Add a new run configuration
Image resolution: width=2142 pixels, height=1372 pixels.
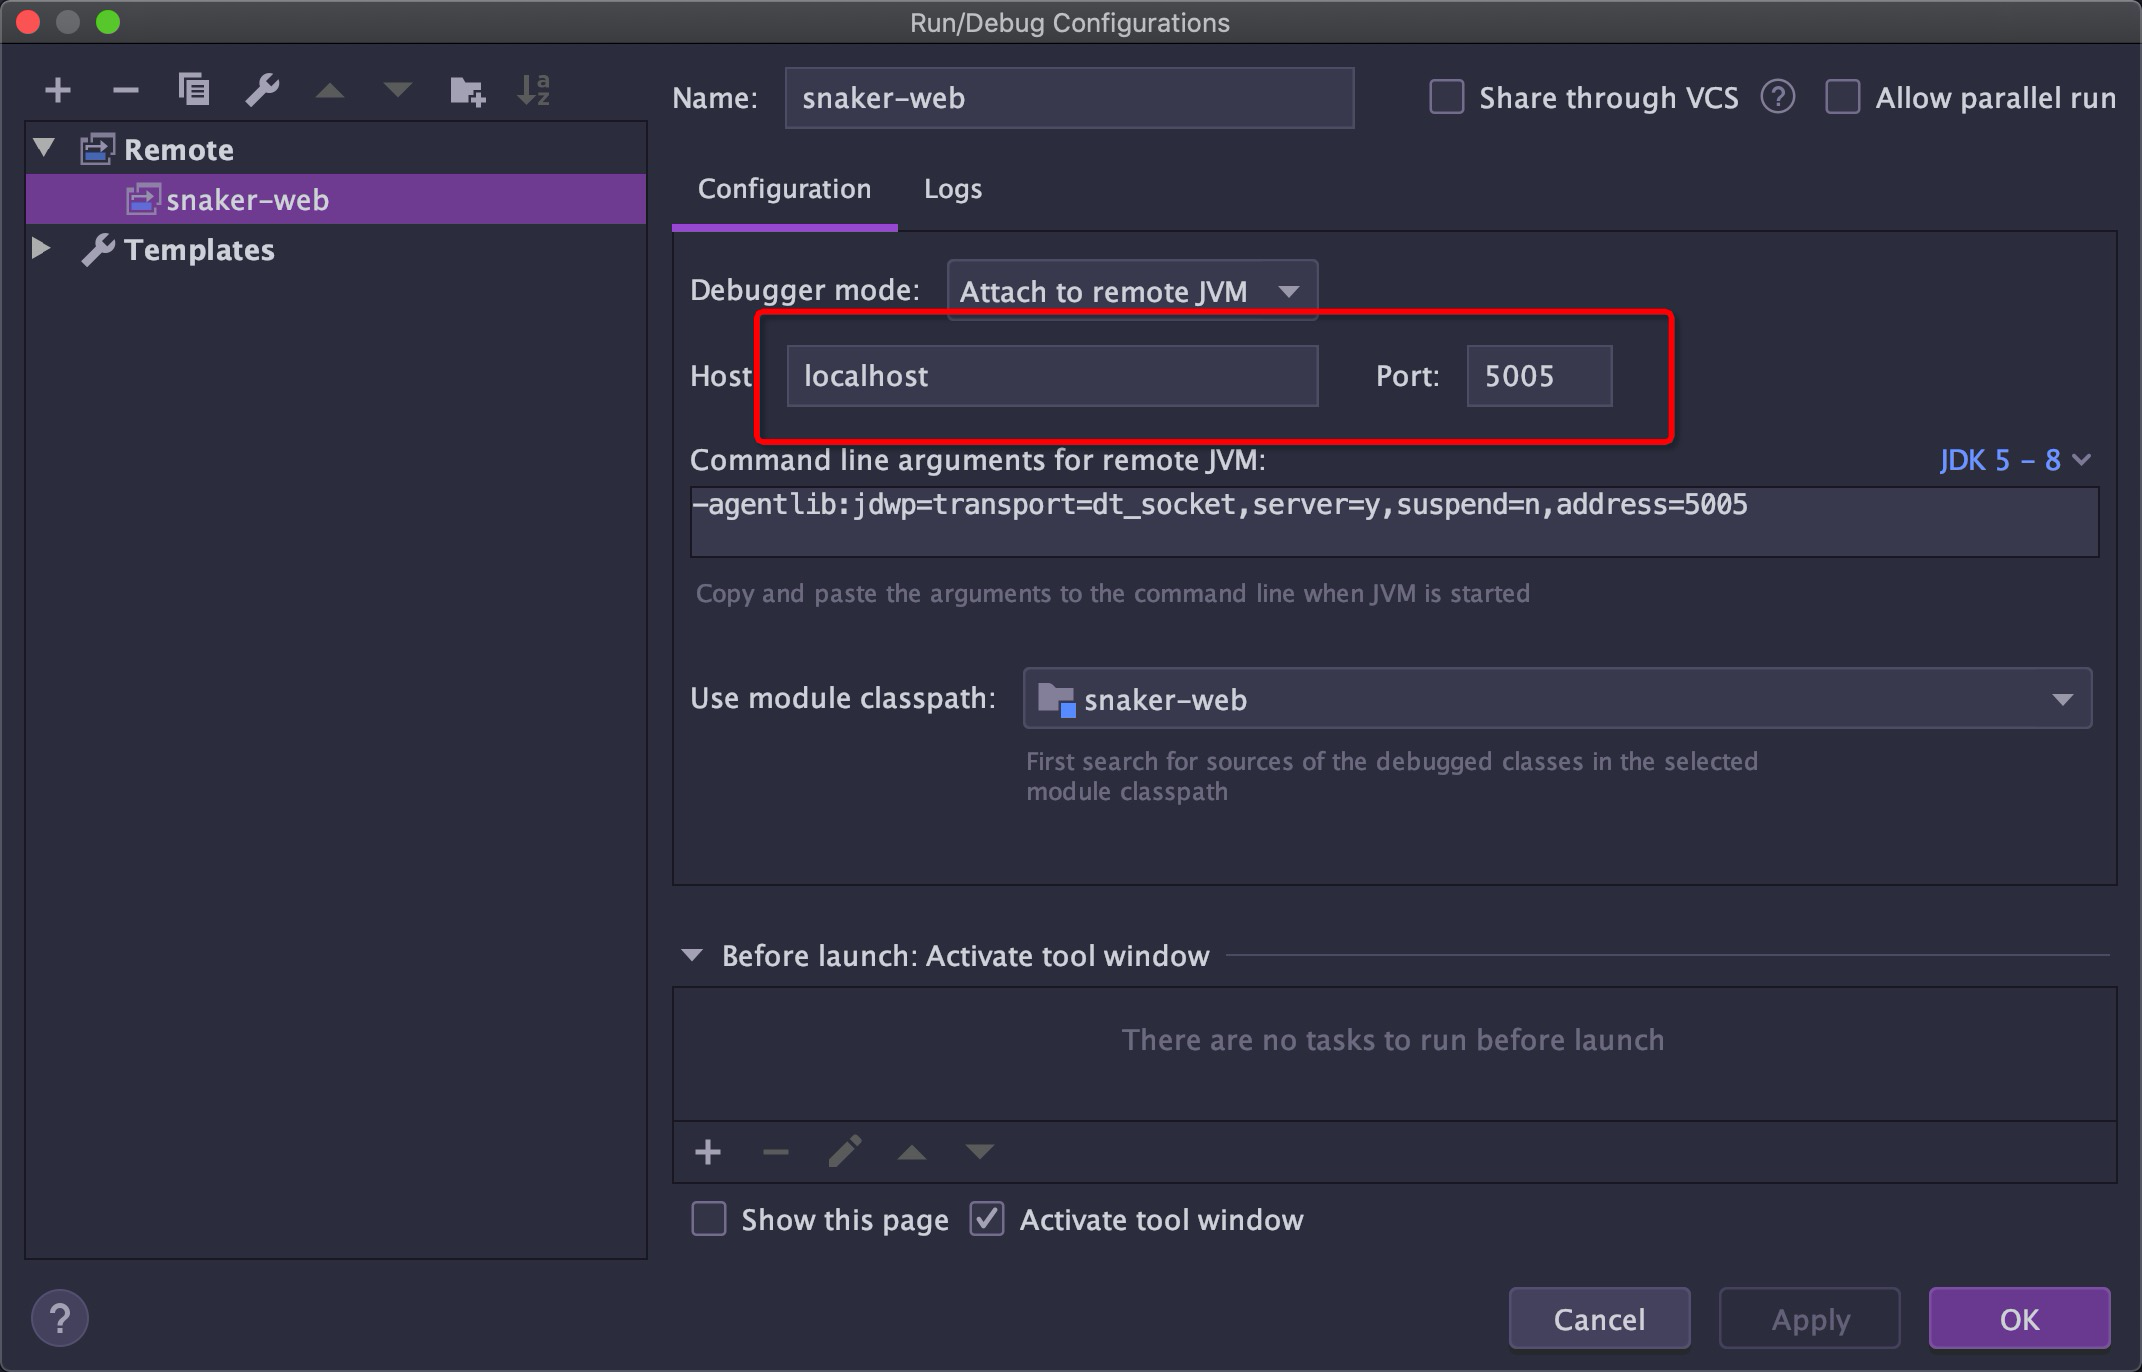pos(57,89)
